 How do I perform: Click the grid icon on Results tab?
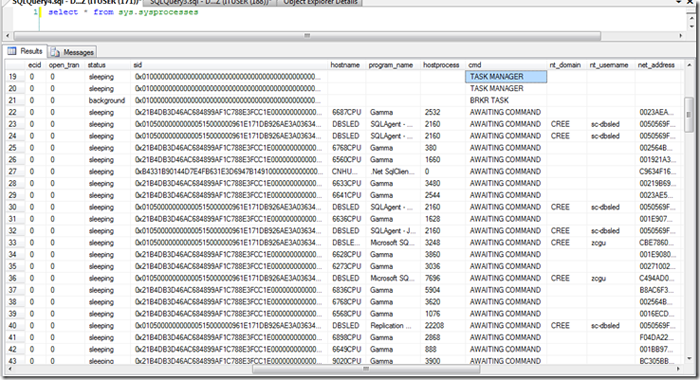12,51
